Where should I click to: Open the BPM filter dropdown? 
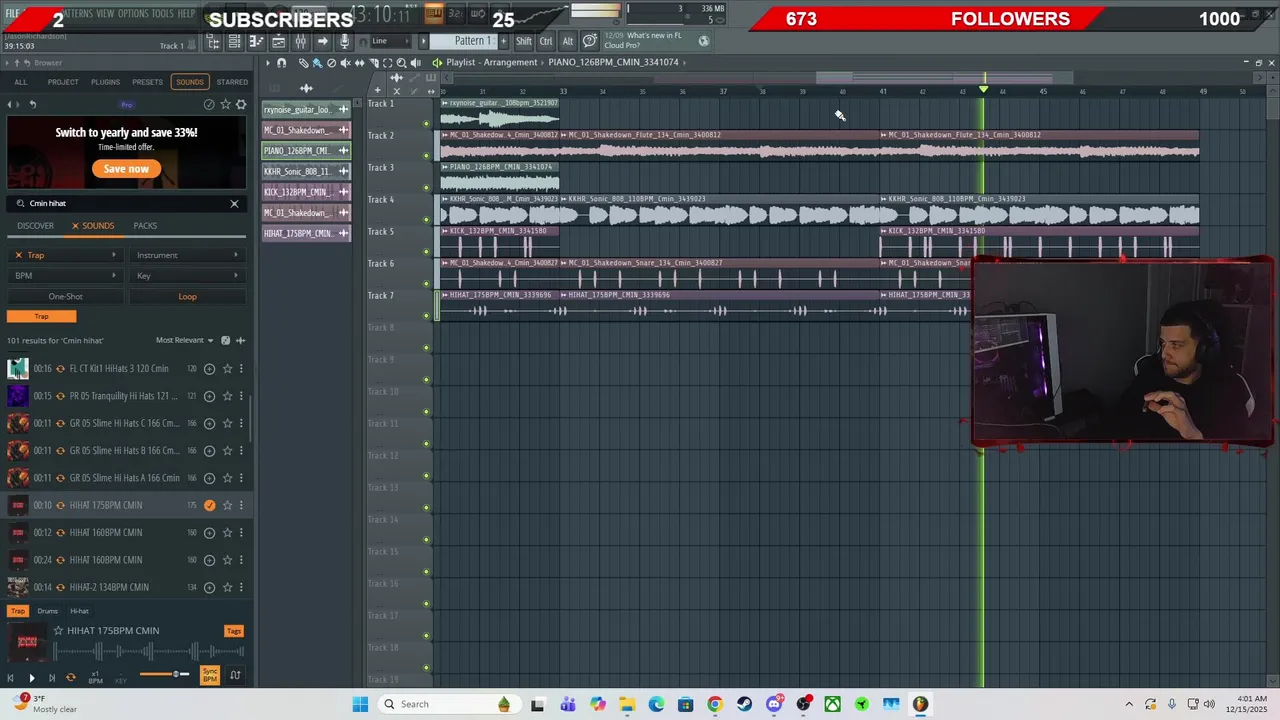(x=66, y=276)
